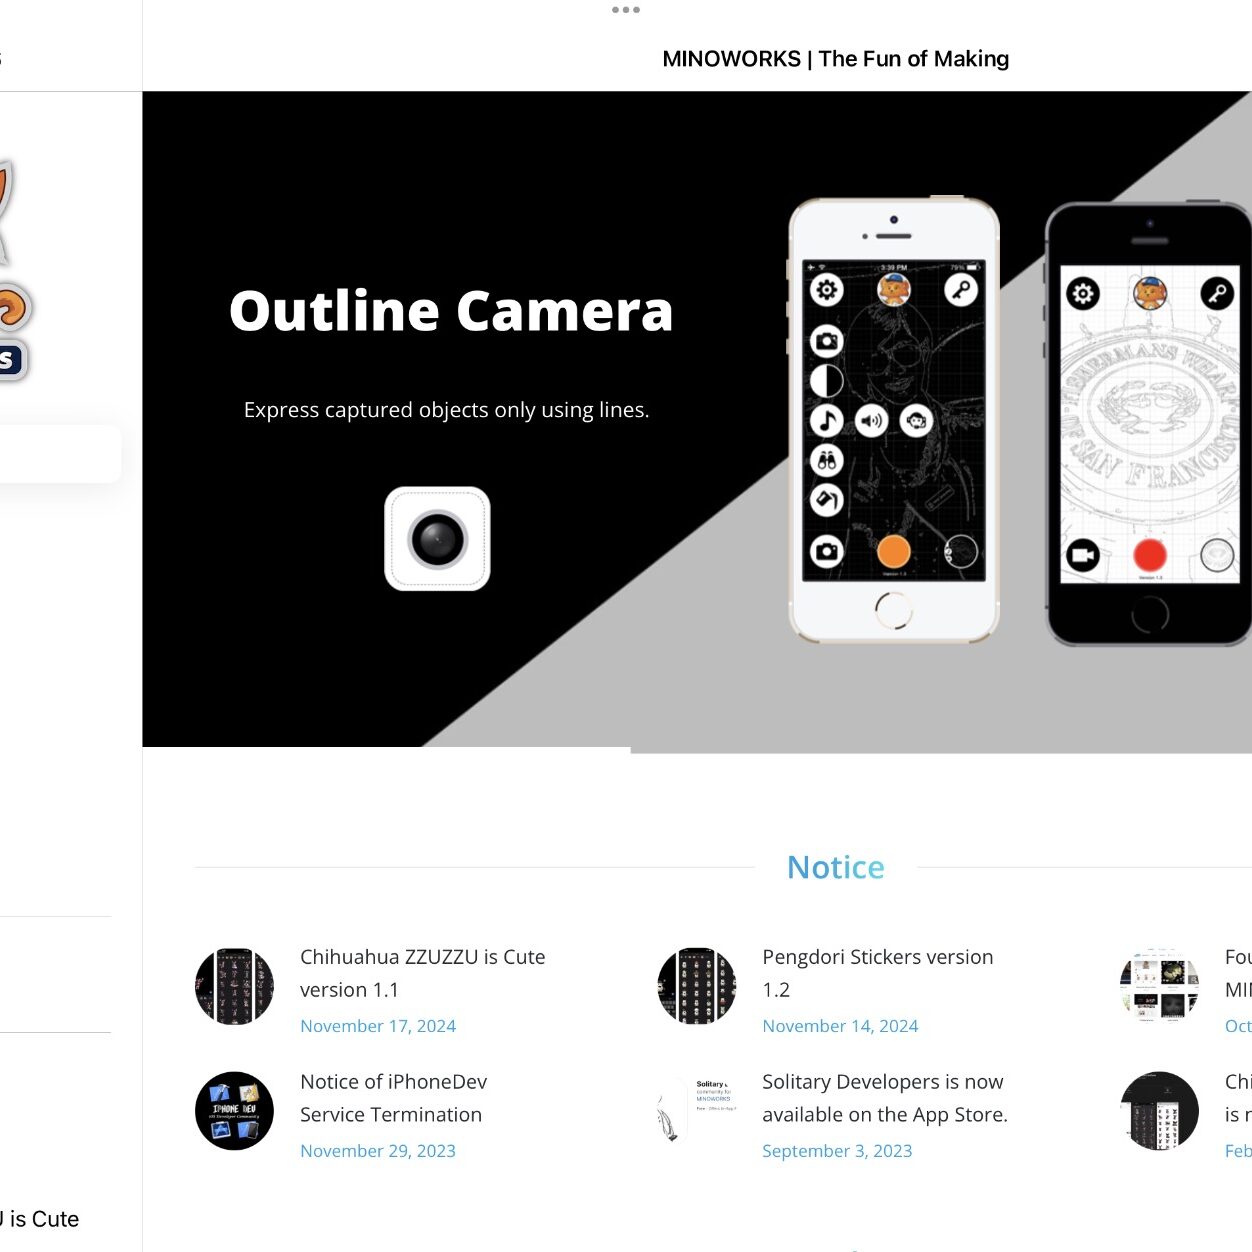Click the key icon on white iPhone screen
Screen dimensions: 1252x1252
(x=961, y=291)
